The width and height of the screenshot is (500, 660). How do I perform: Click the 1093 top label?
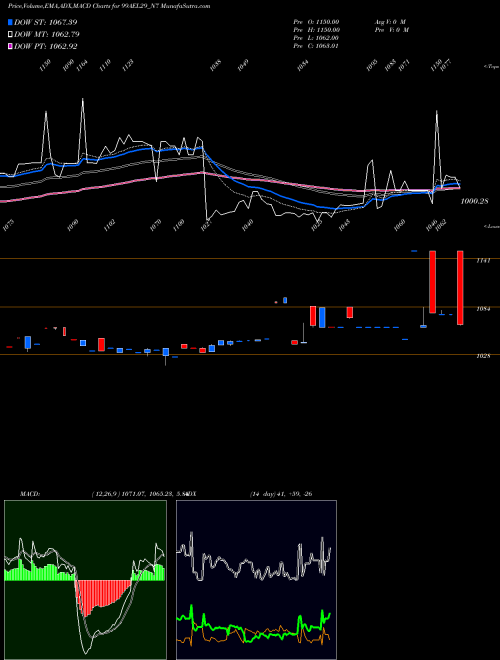(372, 66)
